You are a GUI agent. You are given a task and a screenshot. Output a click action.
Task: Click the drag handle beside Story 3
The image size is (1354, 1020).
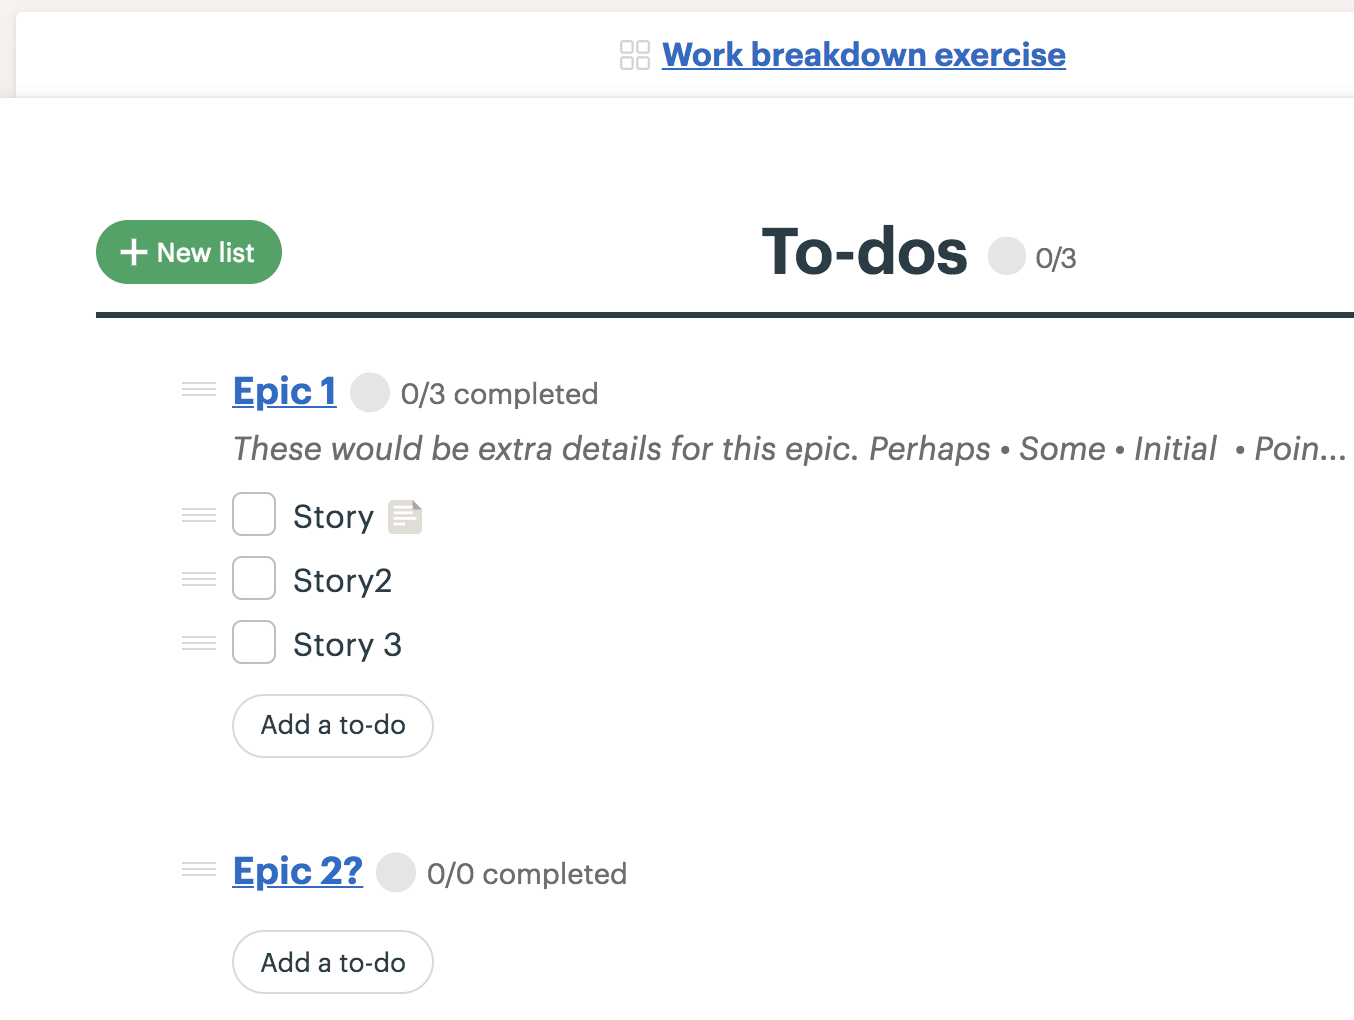[x=198, y=642]
